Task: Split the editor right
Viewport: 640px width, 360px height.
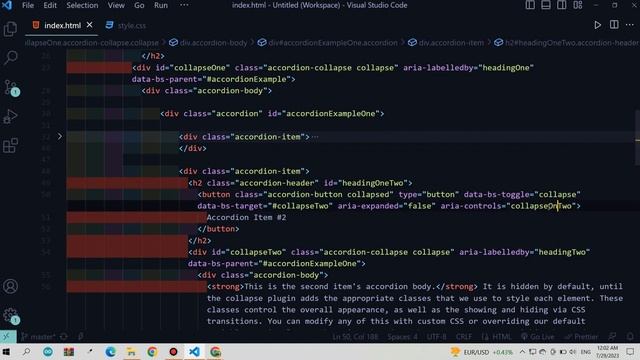Action: 614,25
